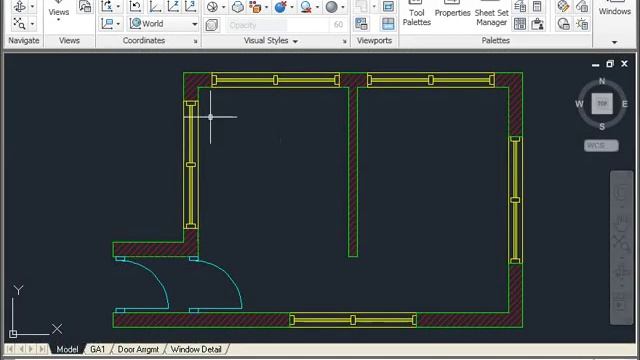The image size is (640, 360).
Task: Click S on the ViewCube compass
Action: point(602,127)
